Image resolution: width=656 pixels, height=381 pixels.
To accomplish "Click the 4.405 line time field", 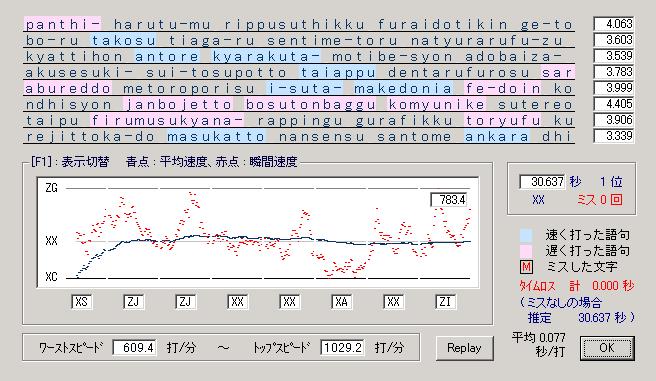I will [613, 104].
